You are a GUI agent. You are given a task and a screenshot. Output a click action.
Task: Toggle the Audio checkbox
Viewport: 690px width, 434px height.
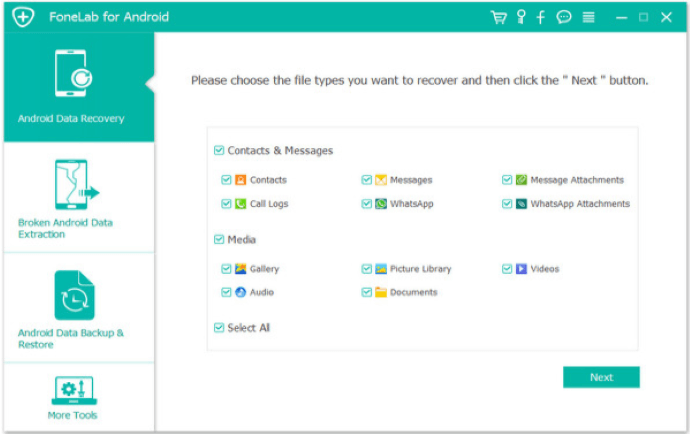(x=226, y=292)
